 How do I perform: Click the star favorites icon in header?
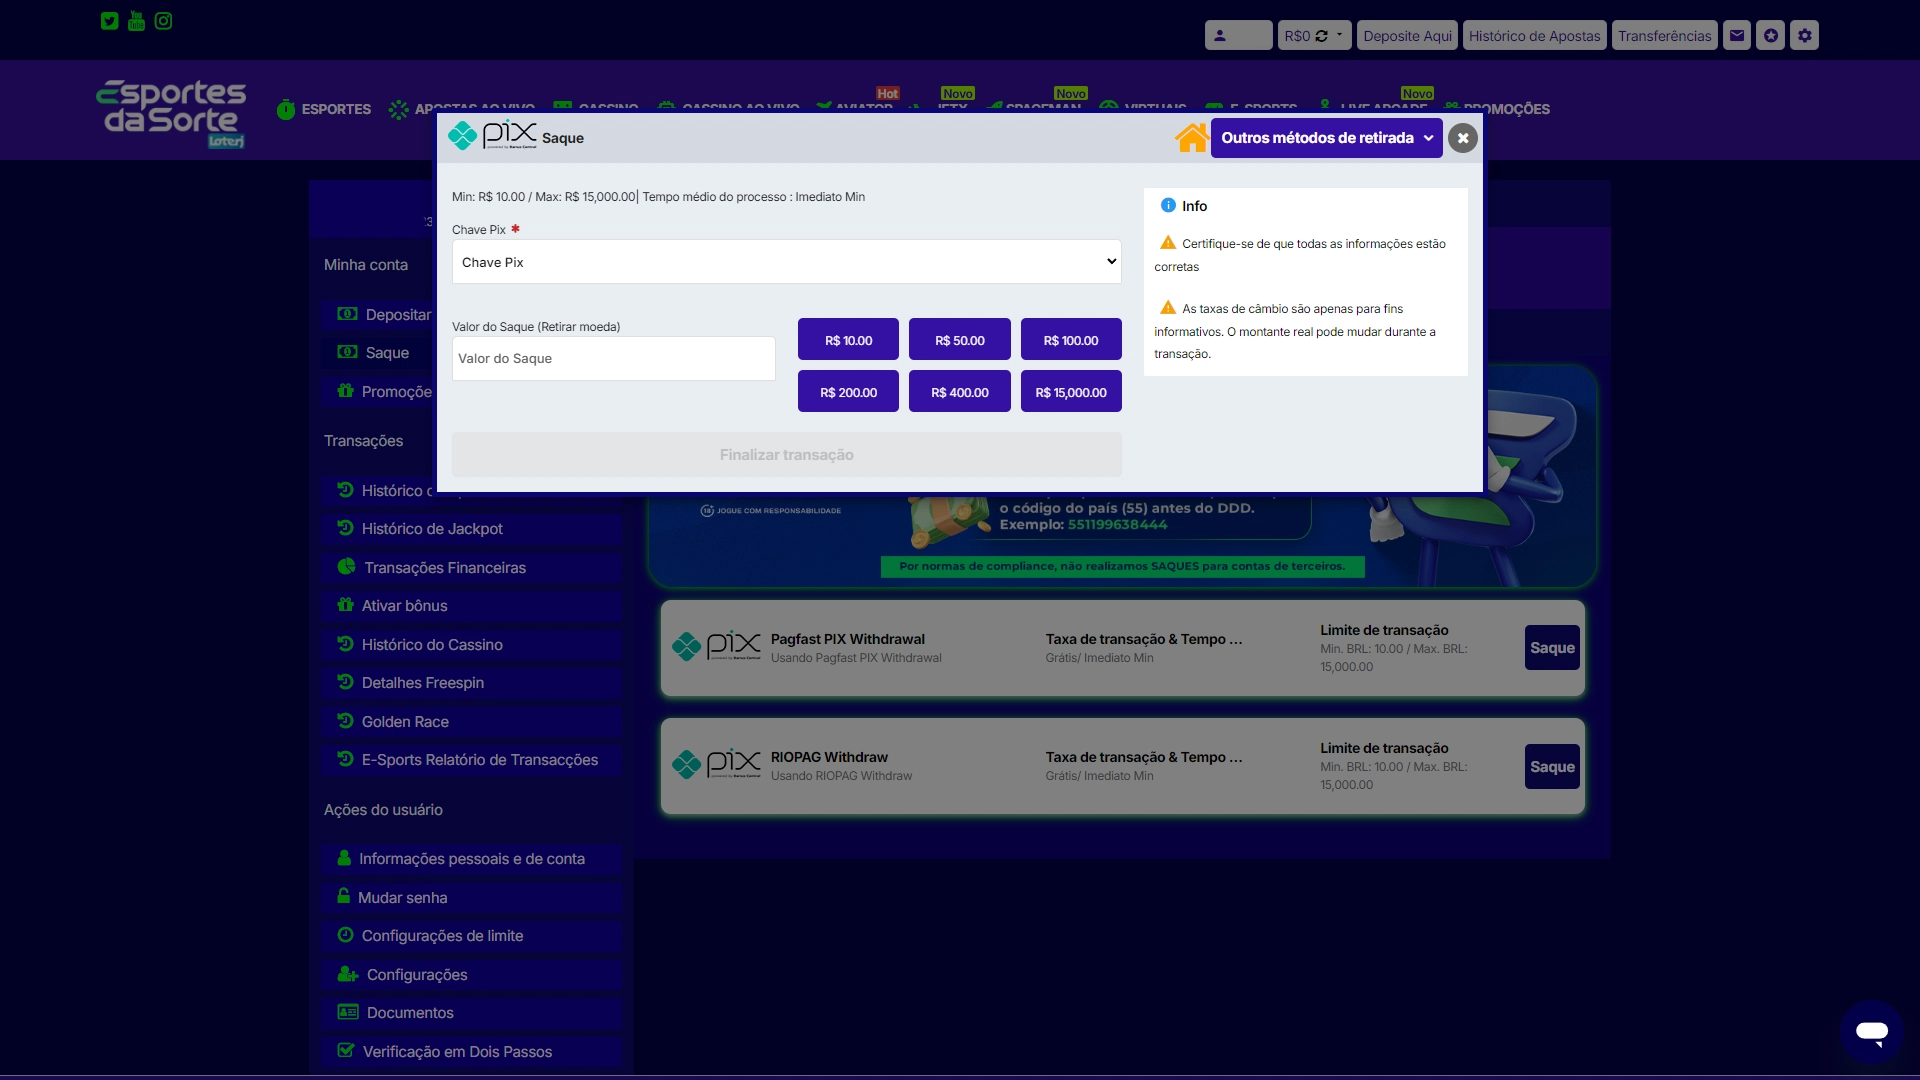(x=1771, y=36)
